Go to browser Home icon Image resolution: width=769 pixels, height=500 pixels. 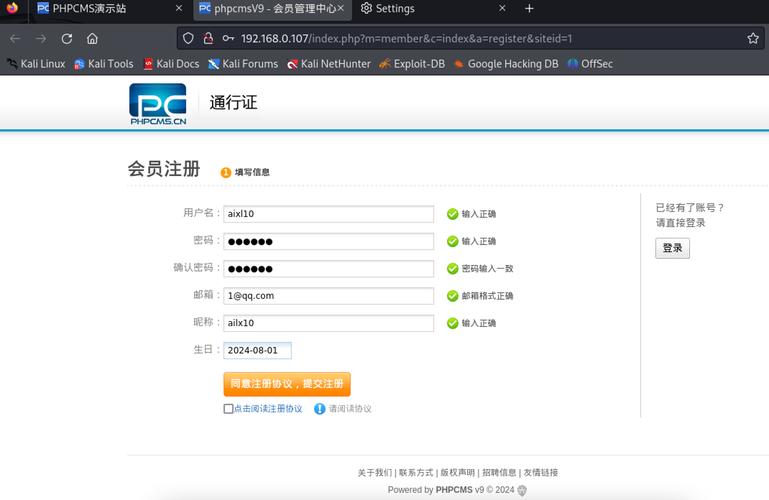[92, 38]
